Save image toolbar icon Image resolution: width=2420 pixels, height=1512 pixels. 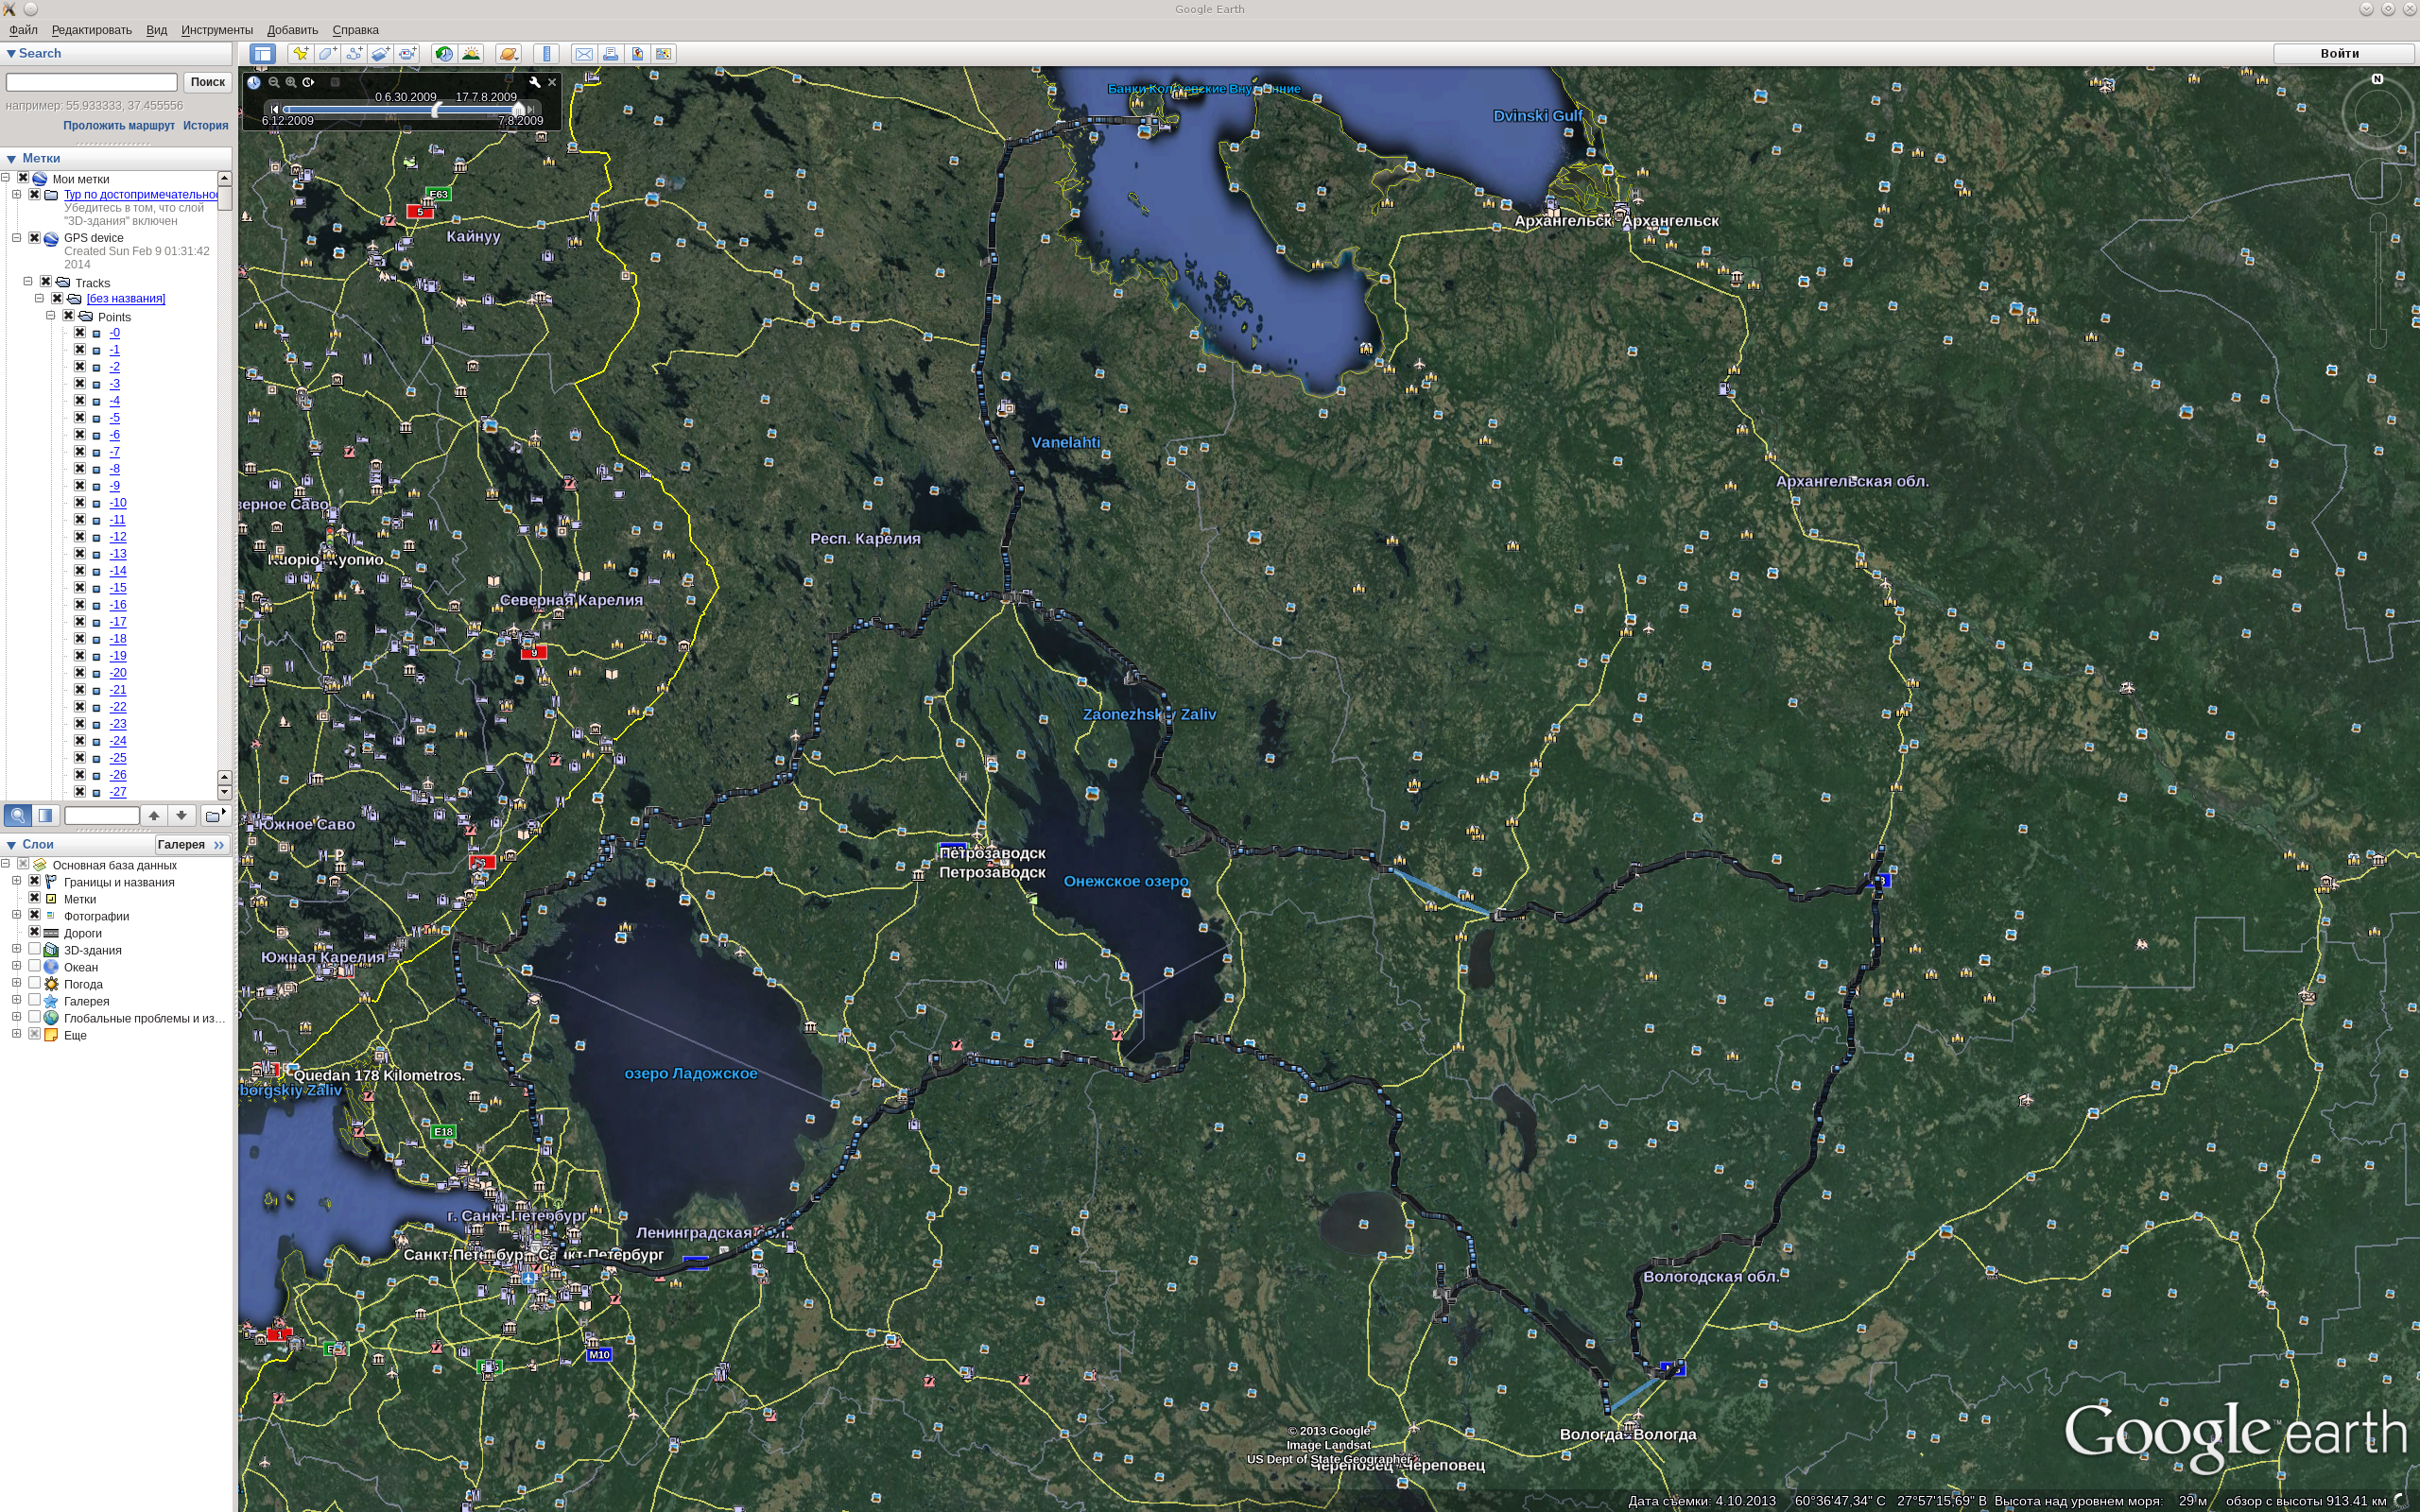637,54
